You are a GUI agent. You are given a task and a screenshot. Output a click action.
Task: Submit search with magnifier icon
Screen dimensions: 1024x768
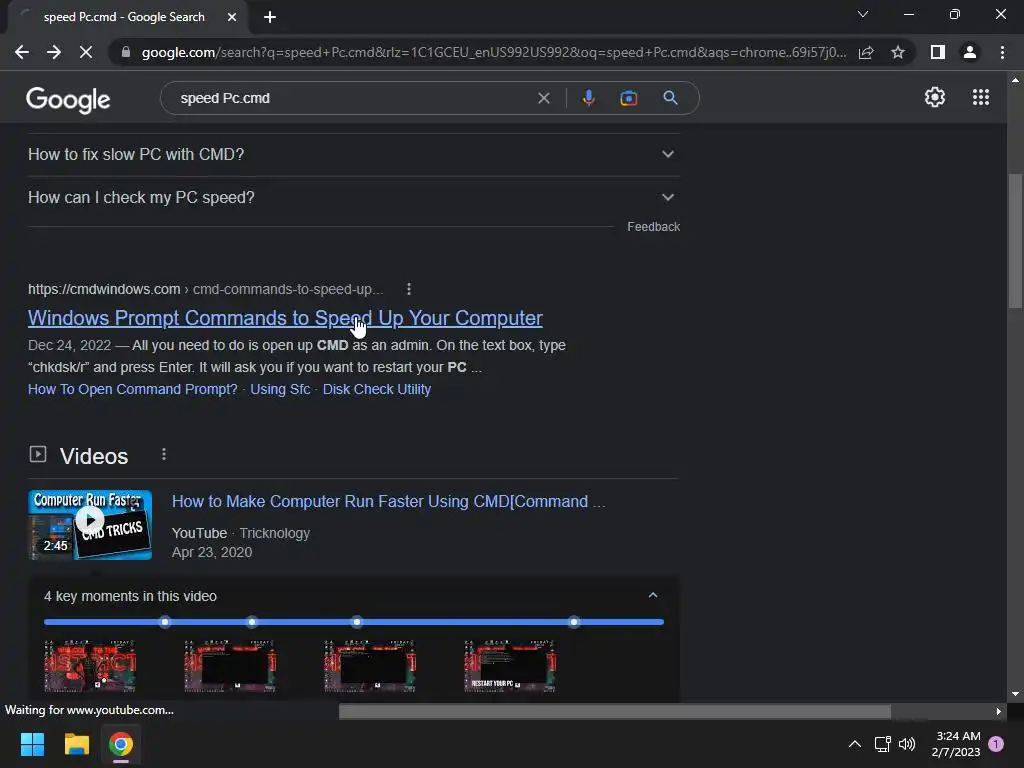pyautogui.click(x=670, y=98)
